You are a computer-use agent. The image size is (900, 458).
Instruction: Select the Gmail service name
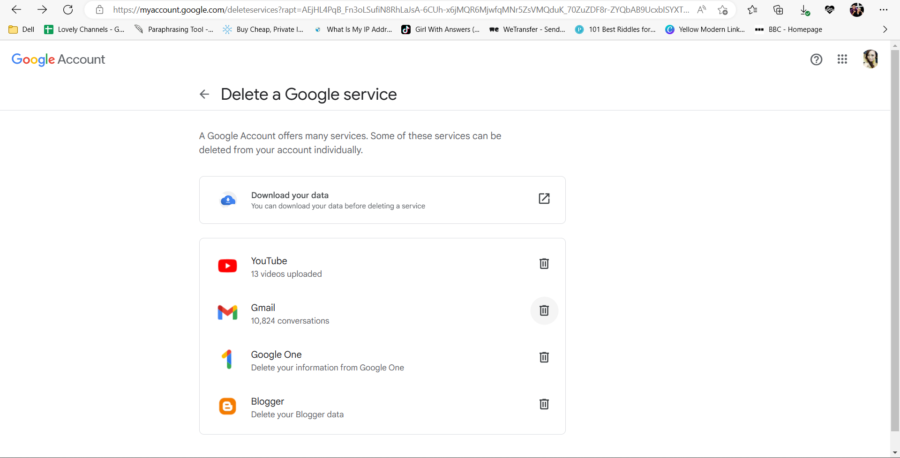tap(263, 308)
